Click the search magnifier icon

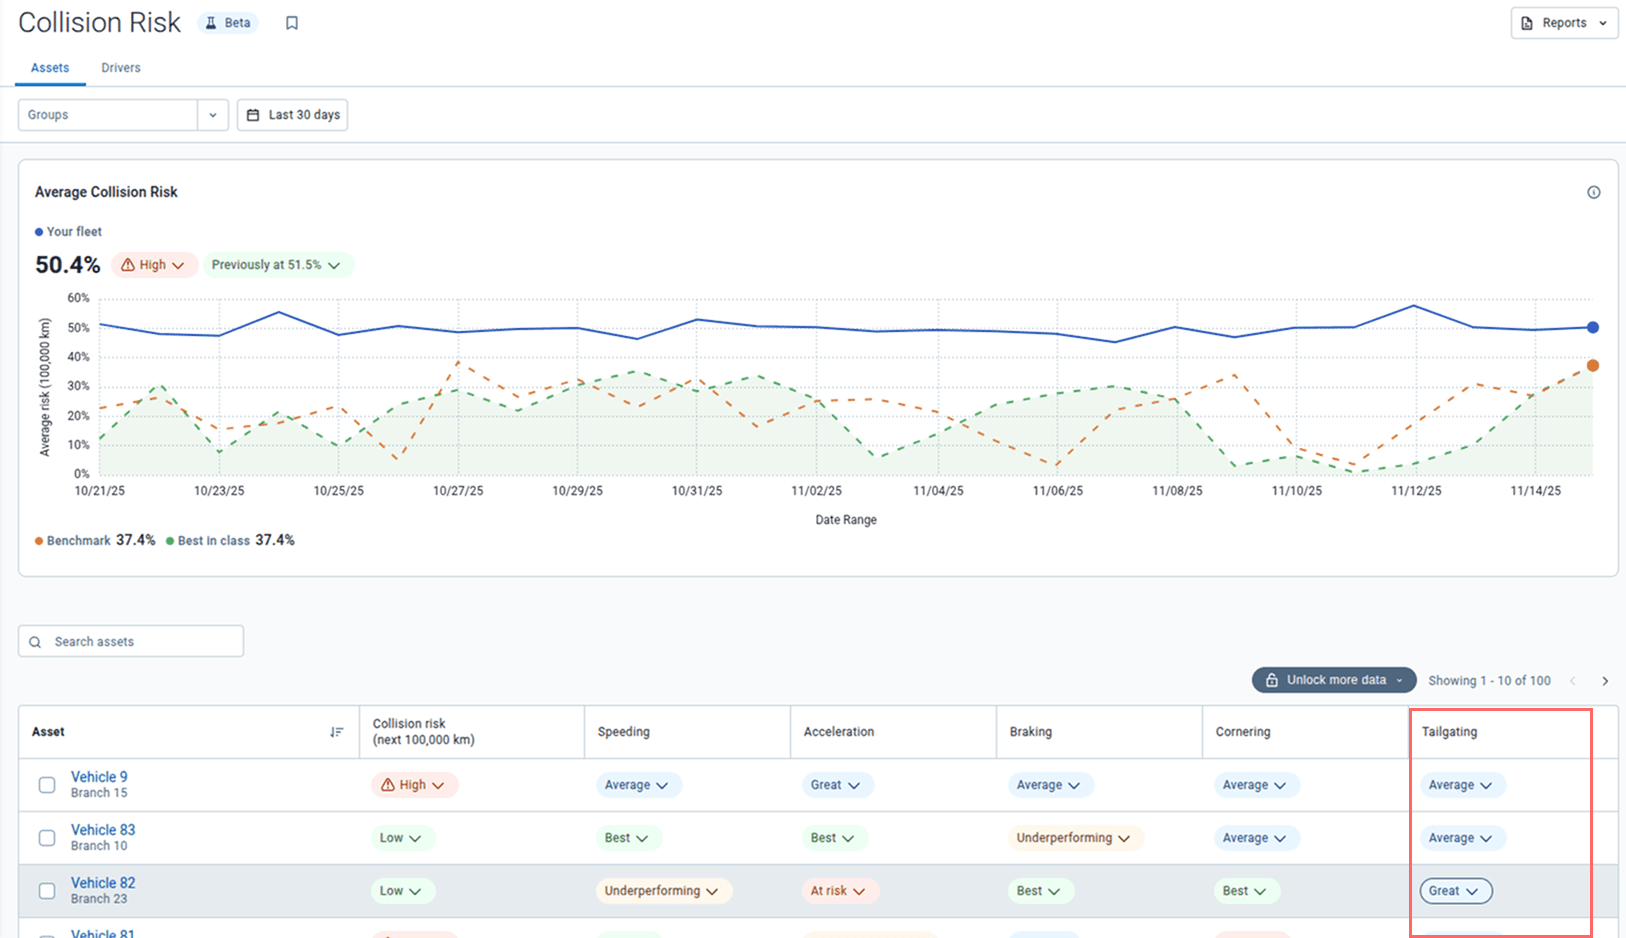coord(36,642)
